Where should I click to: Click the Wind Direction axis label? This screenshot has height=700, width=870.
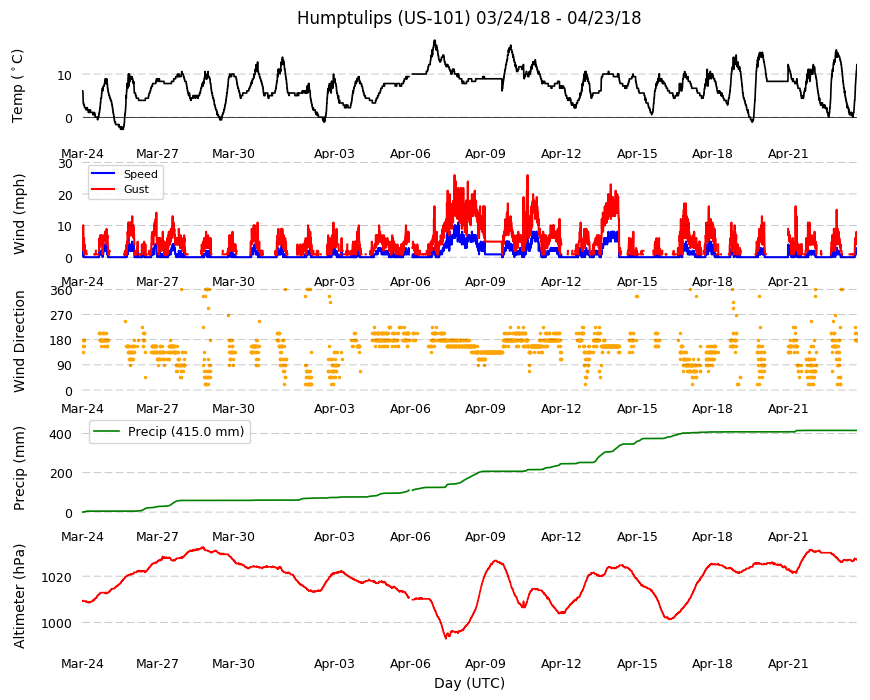point(19,341)
